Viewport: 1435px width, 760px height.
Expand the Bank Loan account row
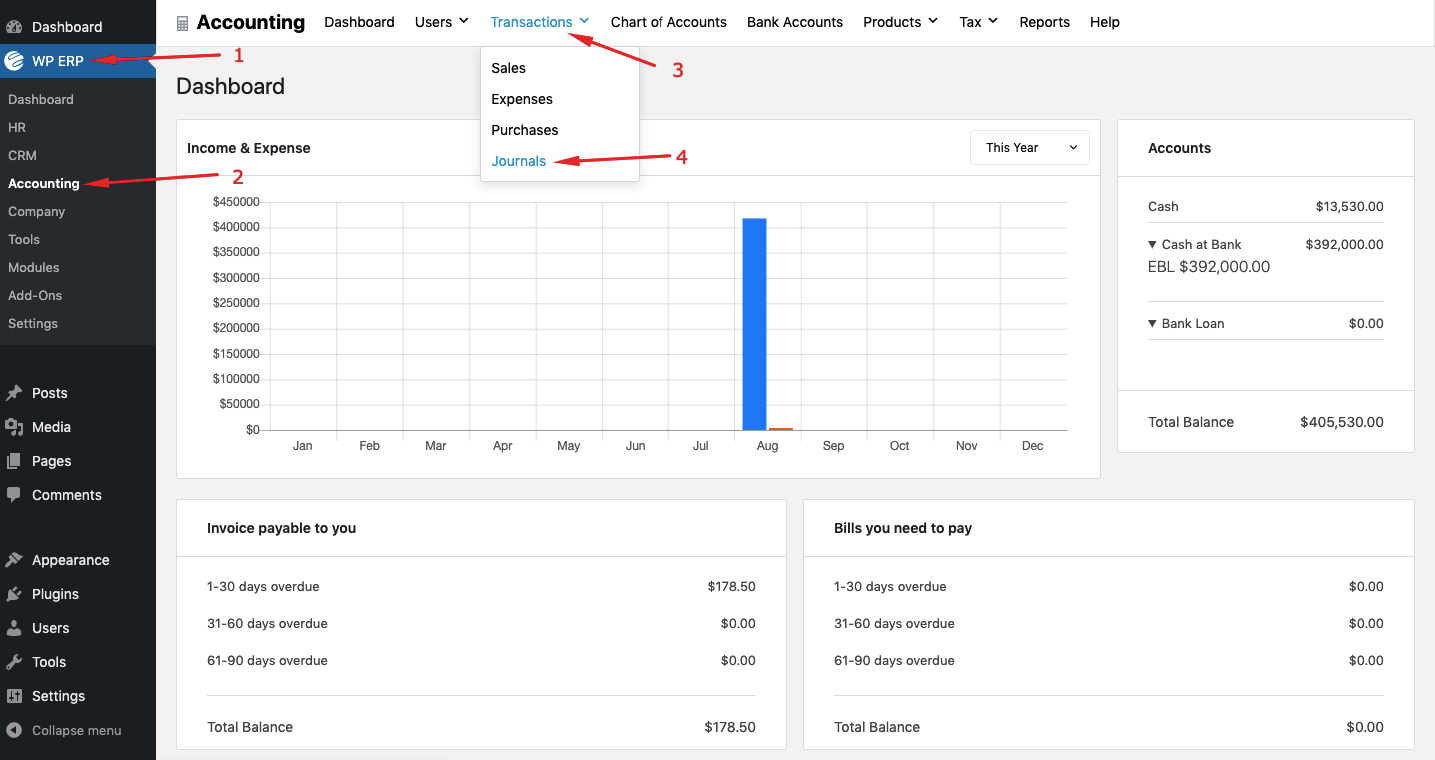1153,323
